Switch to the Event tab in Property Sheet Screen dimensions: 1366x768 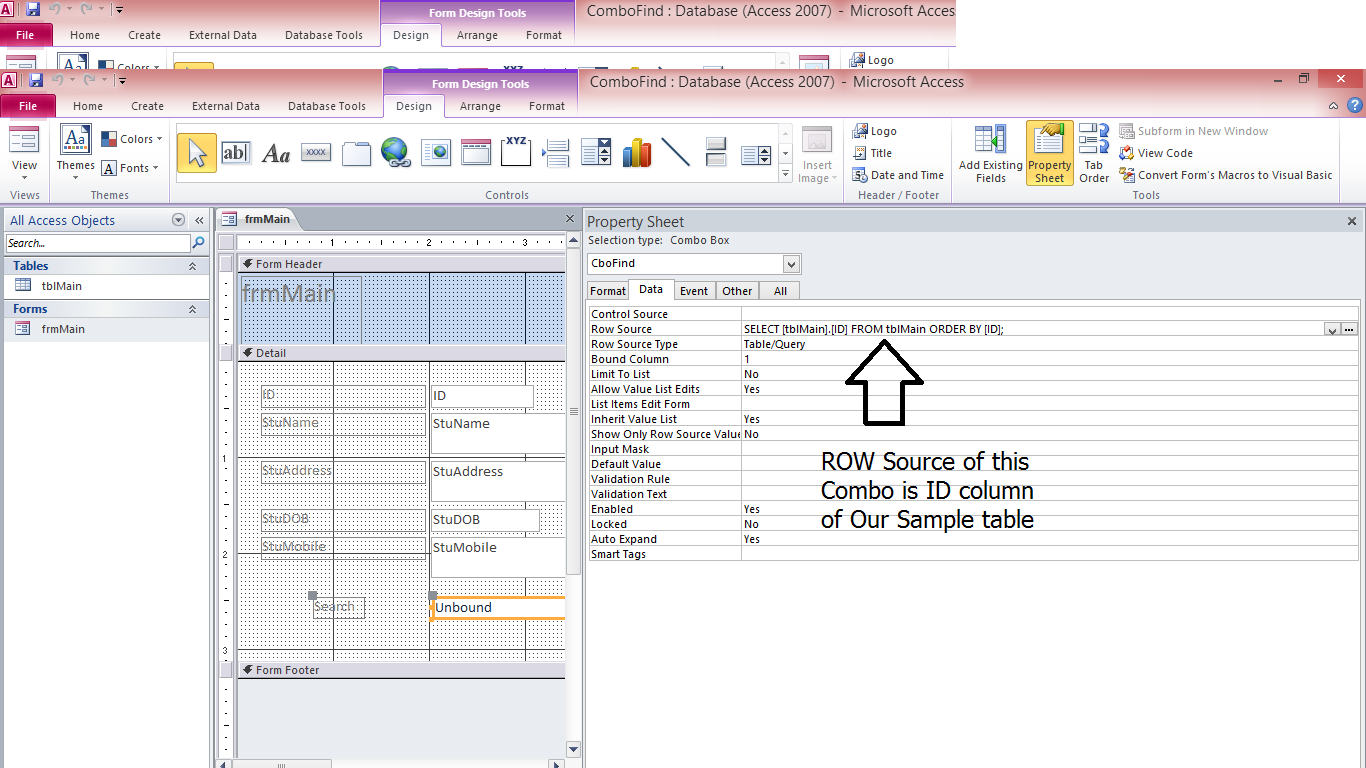[x=694, y=290]
